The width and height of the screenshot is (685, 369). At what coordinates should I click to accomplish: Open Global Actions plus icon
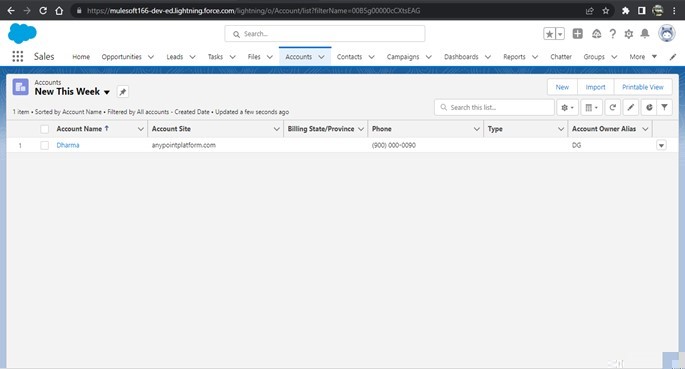point(578,33)
